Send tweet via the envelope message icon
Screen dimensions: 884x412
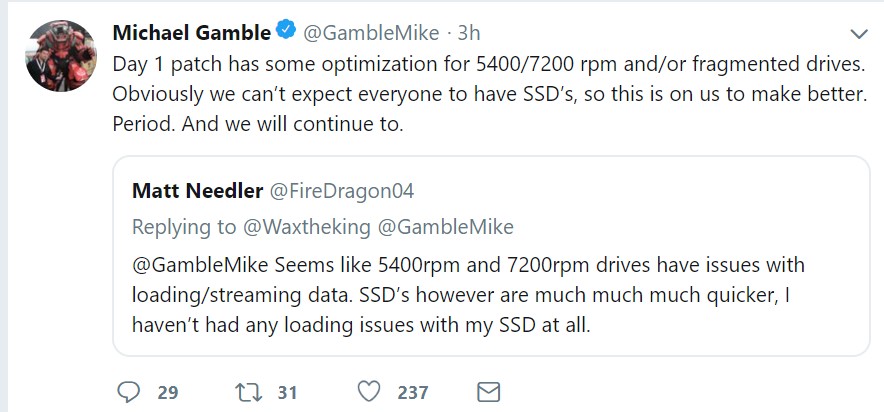coord(488,391)
